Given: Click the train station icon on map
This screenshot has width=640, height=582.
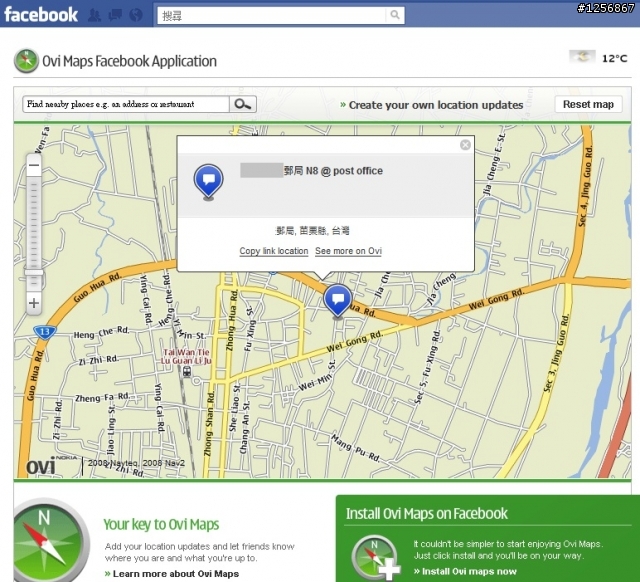Looking at the screenshot, I should 187,372.
